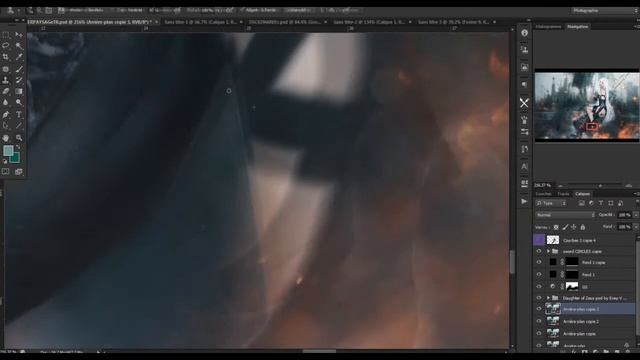Viewport: 640px width, 360px height.
Task: Open the Tool Presets panel icon
Action: pos(524,103)
